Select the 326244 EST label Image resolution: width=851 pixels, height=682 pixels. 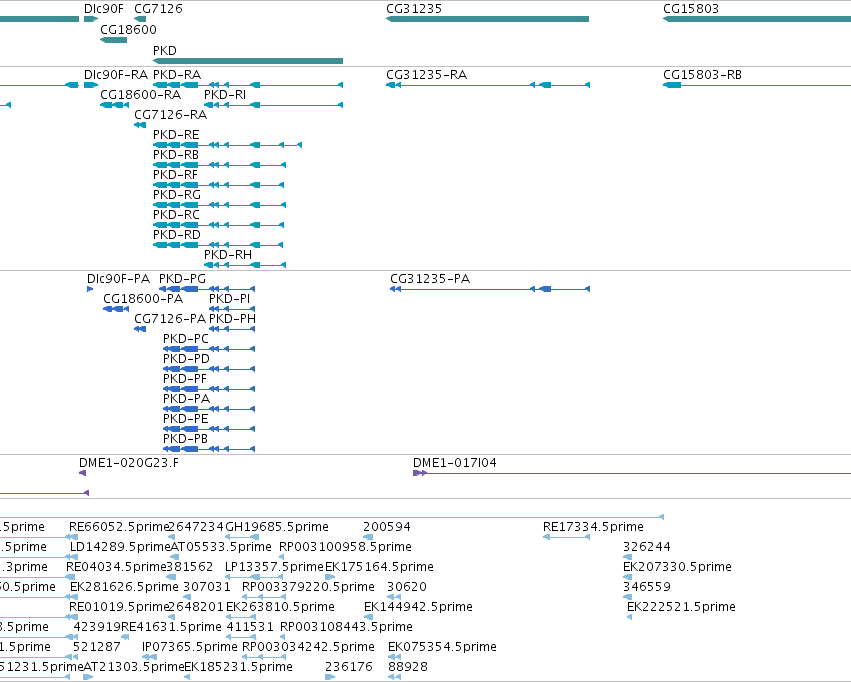646,547
